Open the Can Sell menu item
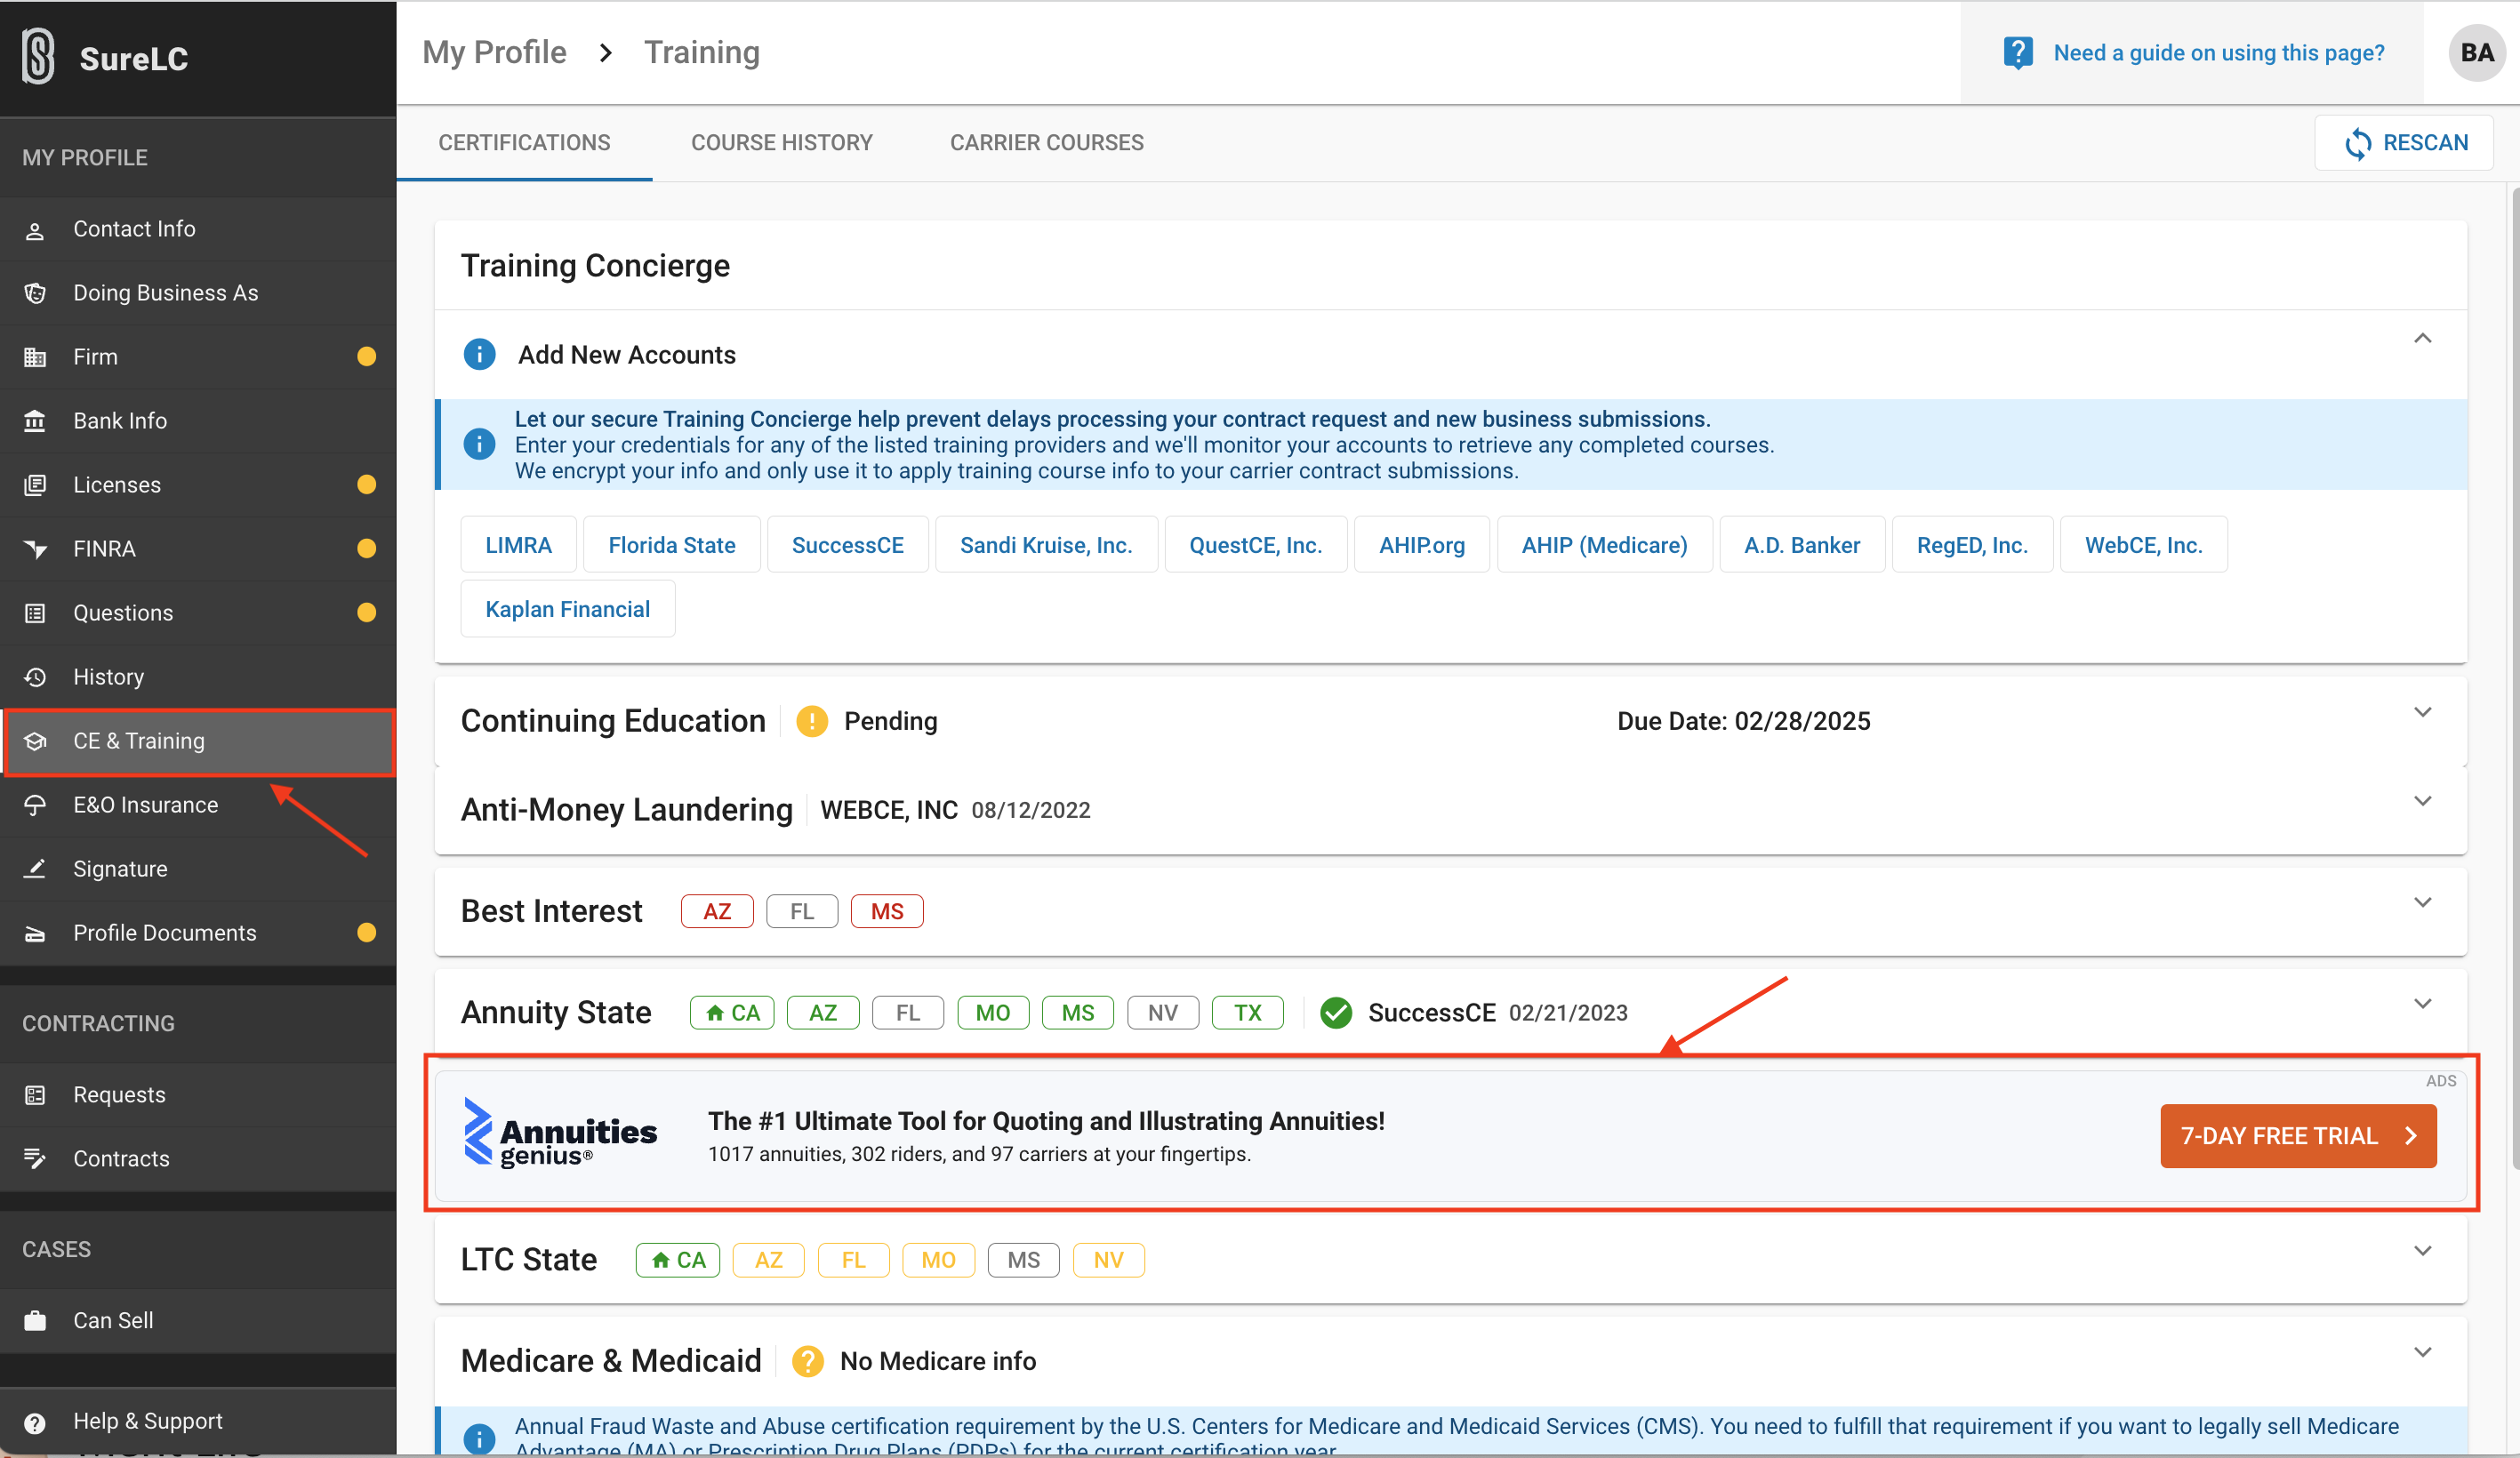 [x=198, y=1322]
